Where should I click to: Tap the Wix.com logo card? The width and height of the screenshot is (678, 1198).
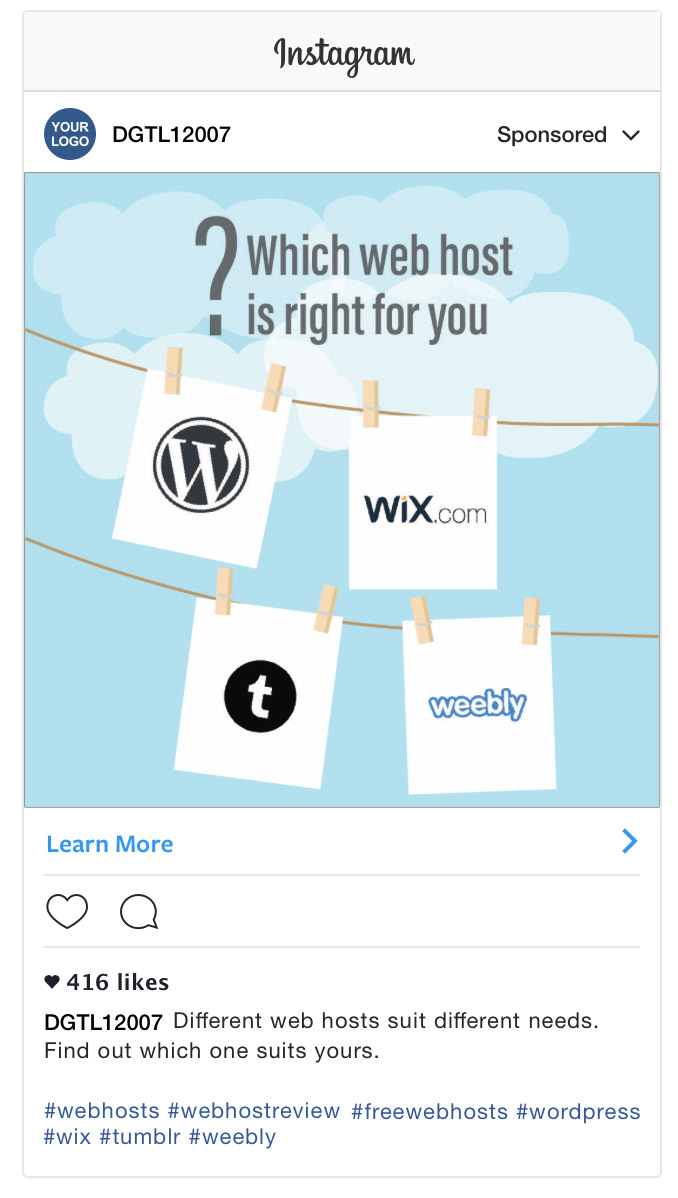point(423,502)
